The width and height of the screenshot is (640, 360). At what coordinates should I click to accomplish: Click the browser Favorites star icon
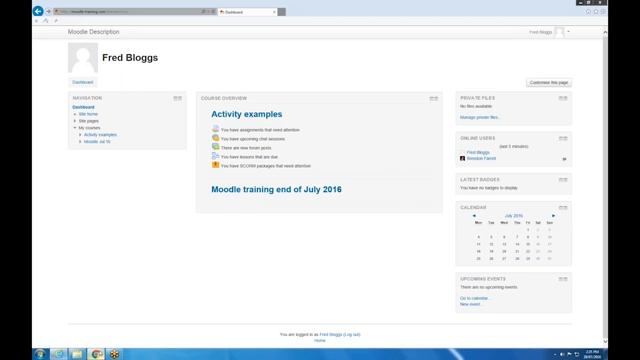coord(596,12)
